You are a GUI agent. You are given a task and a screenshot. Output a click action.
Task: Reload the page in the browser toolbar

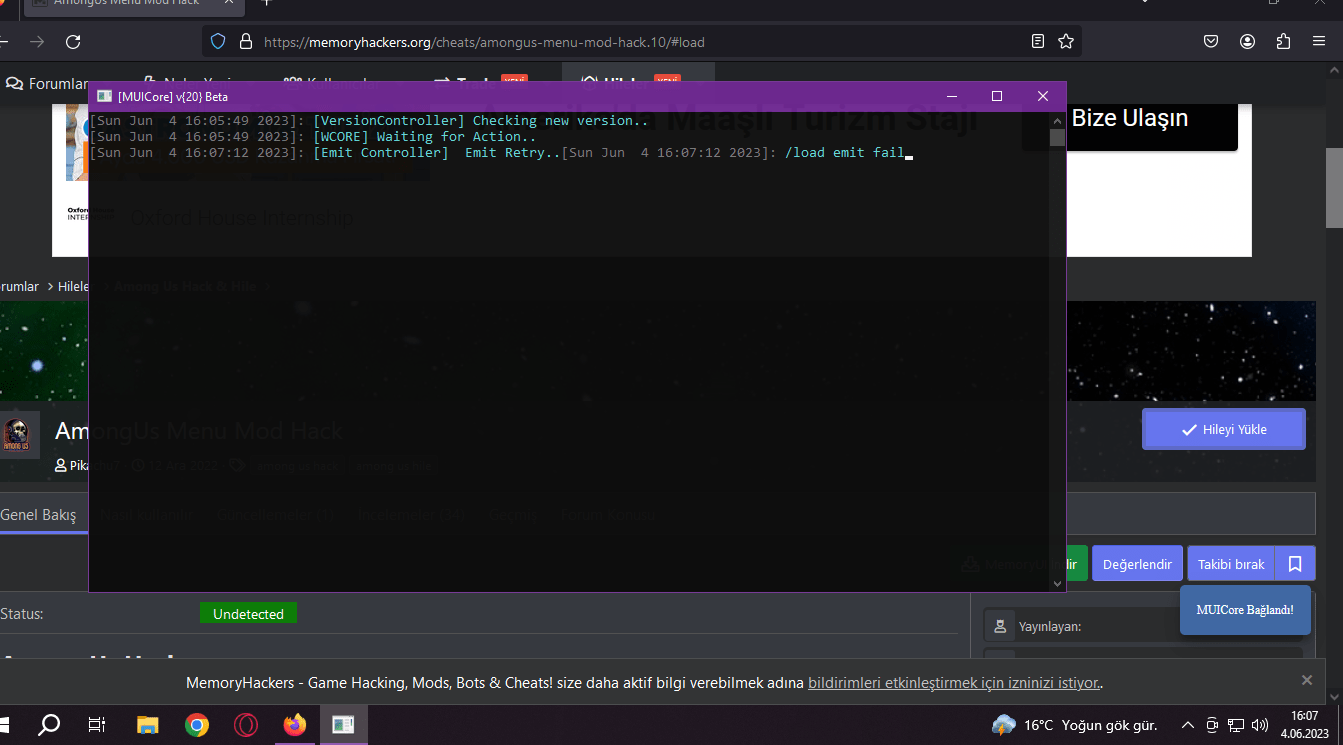73,42
